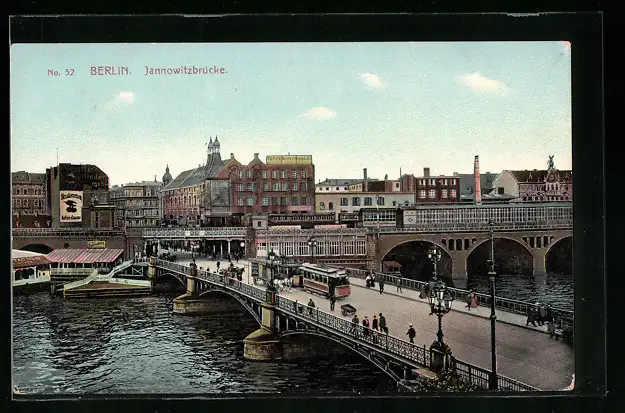Click the Jannowitzbrücke caption text
625x413 pixels.
pos(185,71)
